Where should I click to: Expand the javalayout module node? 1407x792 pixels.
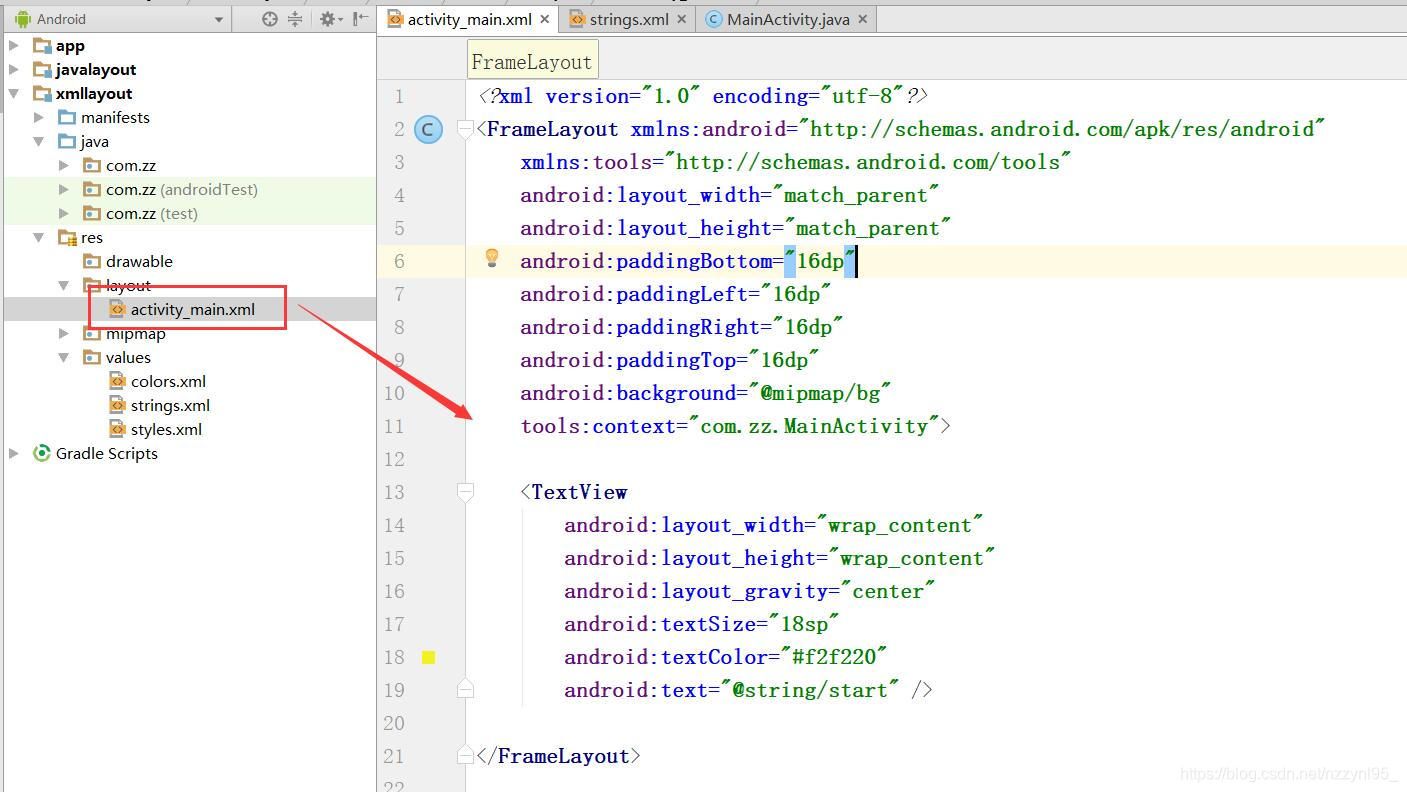14,69
